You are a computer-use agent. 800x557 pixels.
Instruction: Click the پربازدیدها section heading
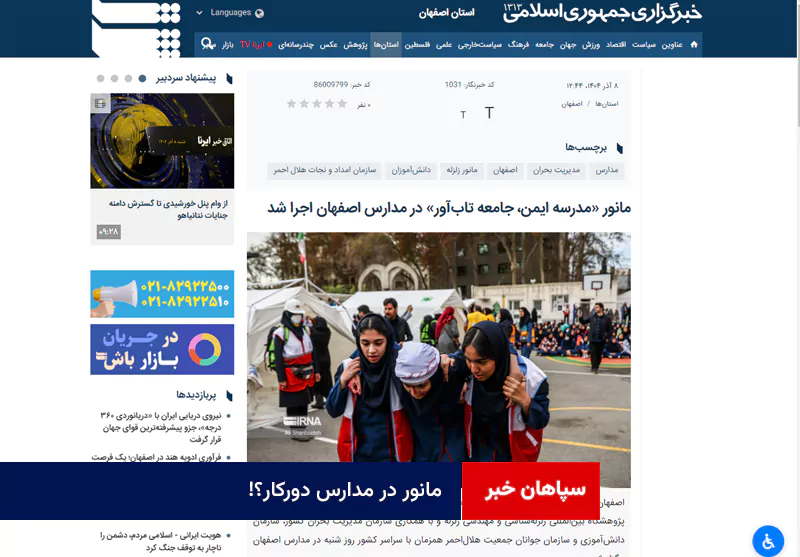[x=196, y=395]
